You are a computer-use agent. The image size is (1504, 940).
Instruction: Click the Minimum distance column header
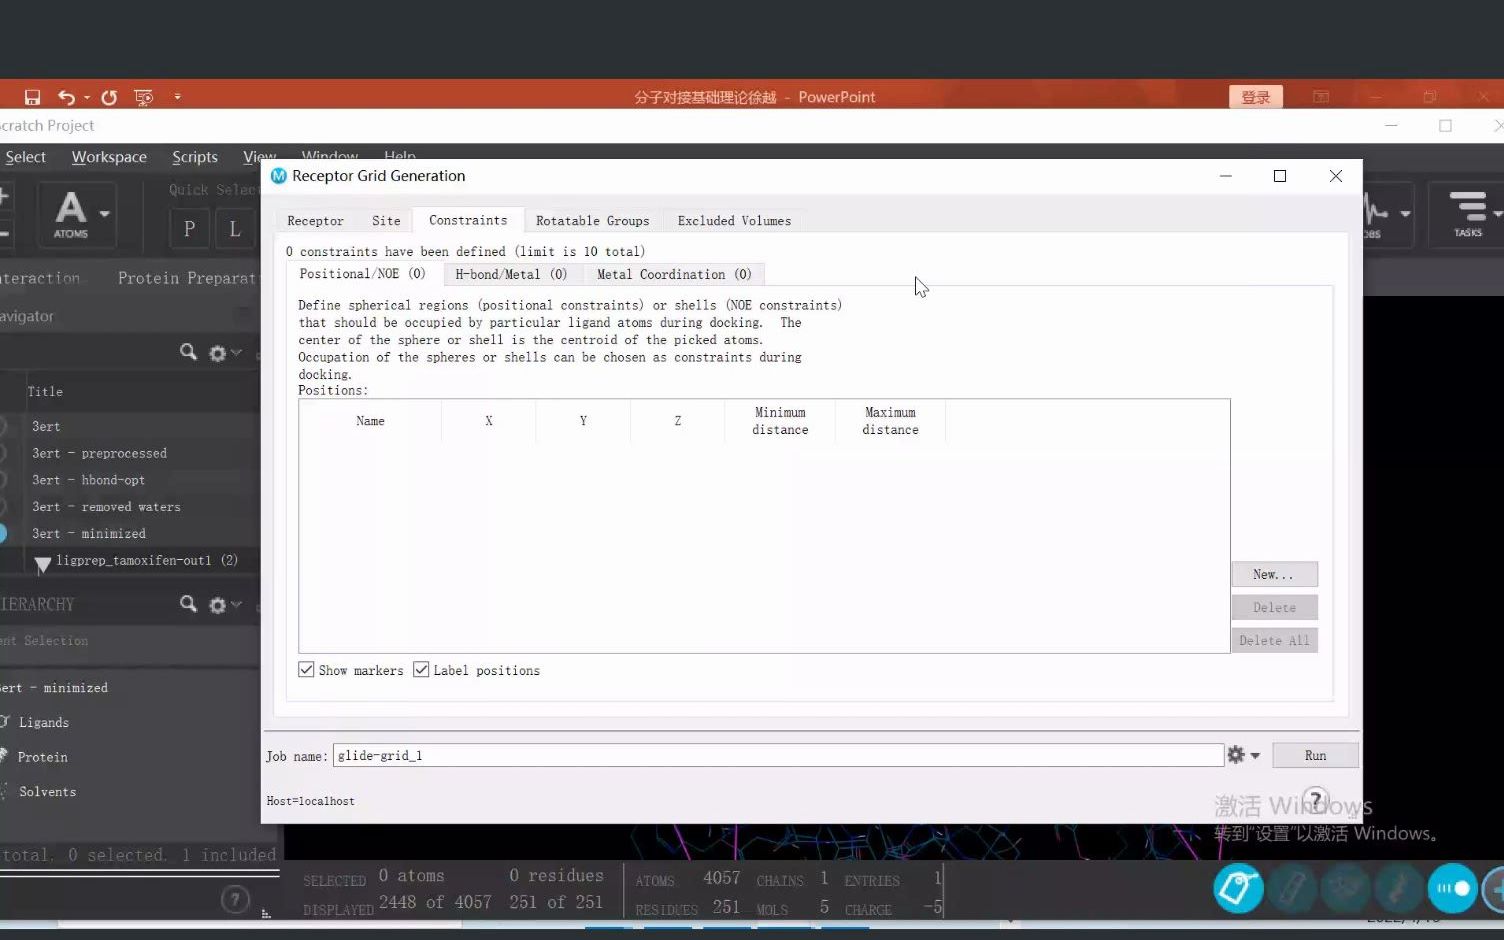[x=780, y=421]
